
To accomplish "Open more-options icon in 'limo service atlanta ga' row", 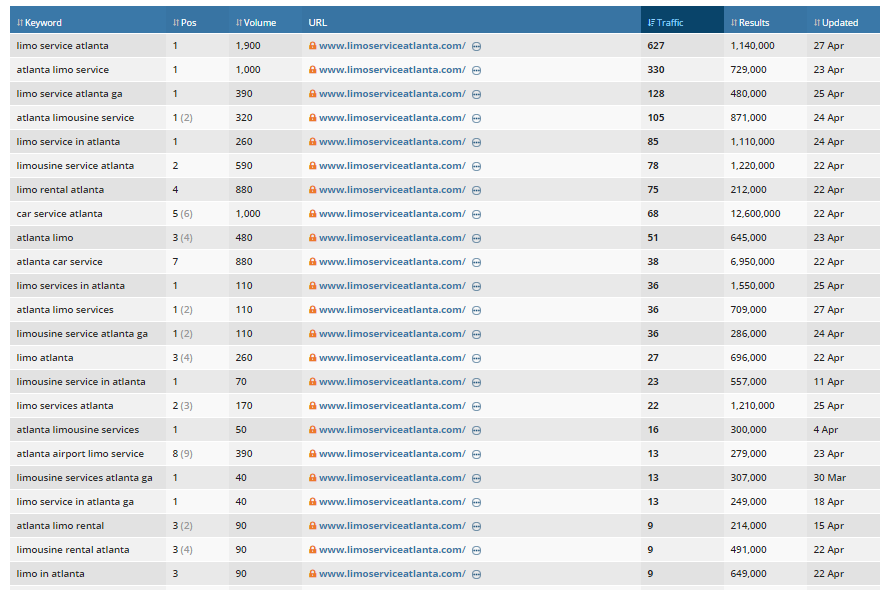I will coord(477,94).
